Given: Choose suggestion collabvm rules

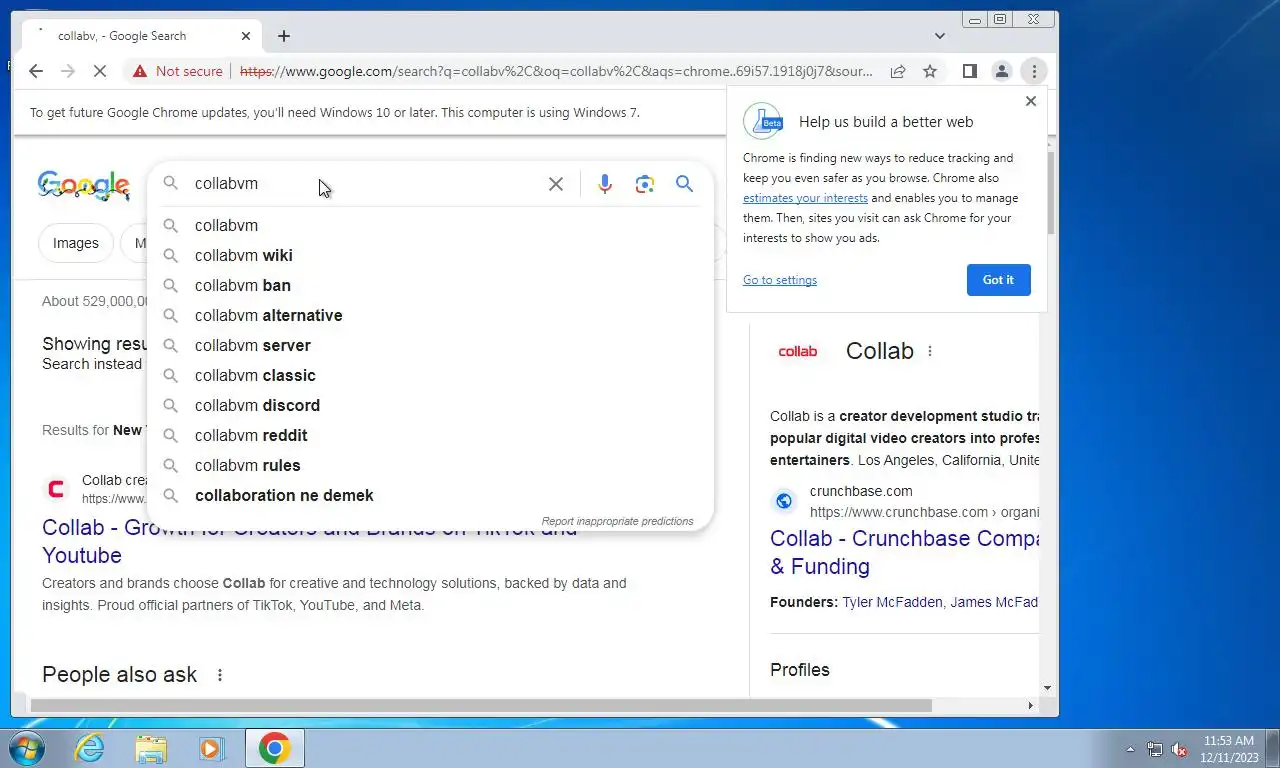Looking at the screenshot, I should point(430,465).
